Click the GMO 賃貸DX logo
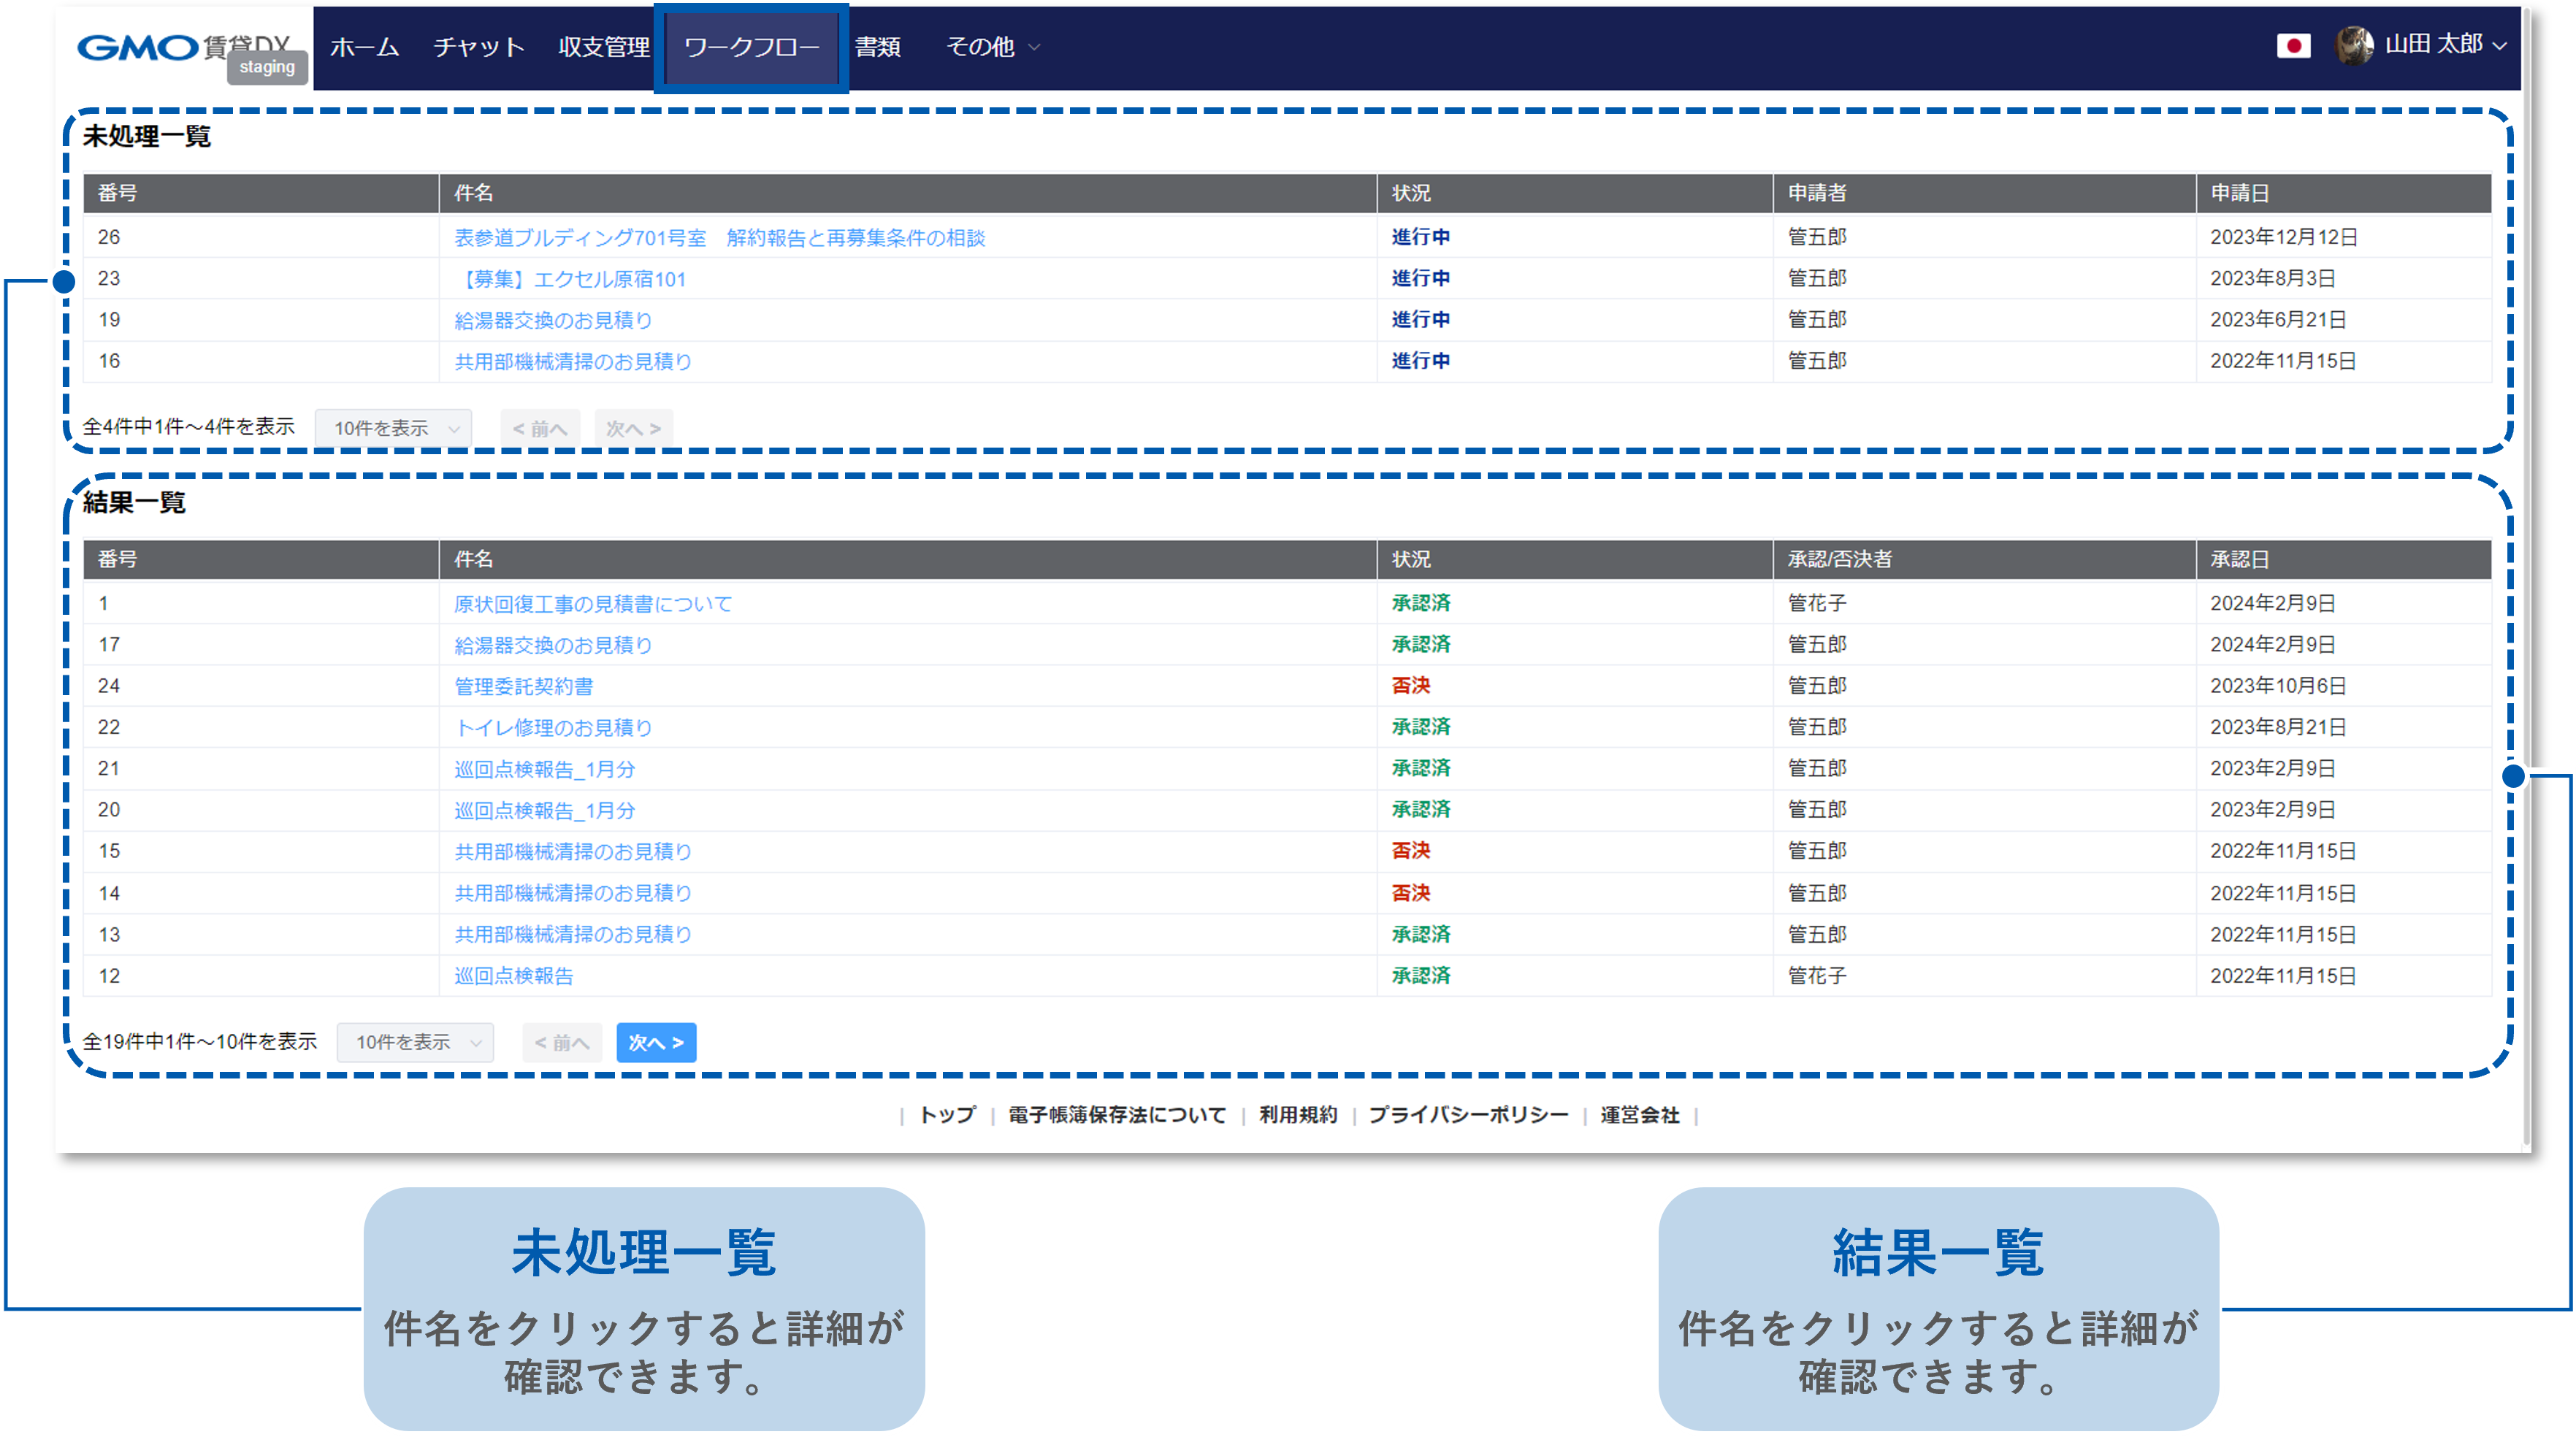 pos(183,47)
